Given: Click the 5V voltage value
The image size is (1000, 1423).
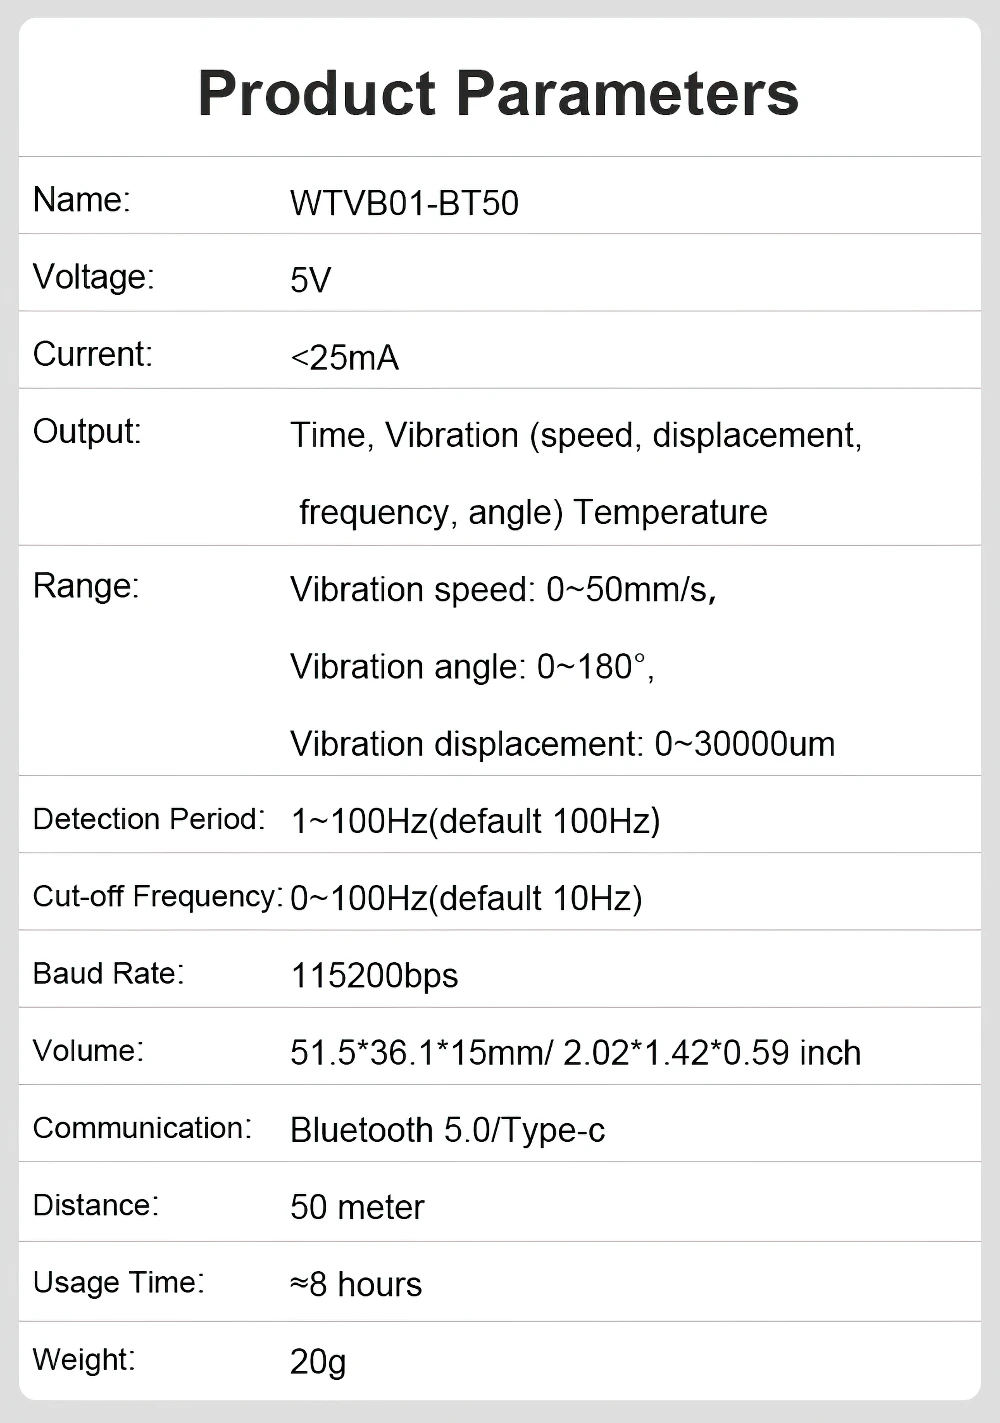Looking at the screenshot, I should [310, 280].
